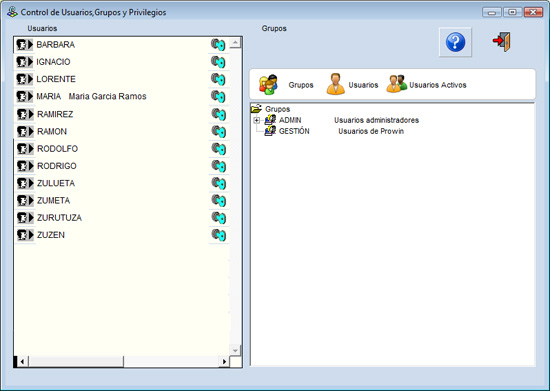The image size is (550, 391).
Task: Click the user icon beside ZUZEN
Action: click(x=25, y=235)
